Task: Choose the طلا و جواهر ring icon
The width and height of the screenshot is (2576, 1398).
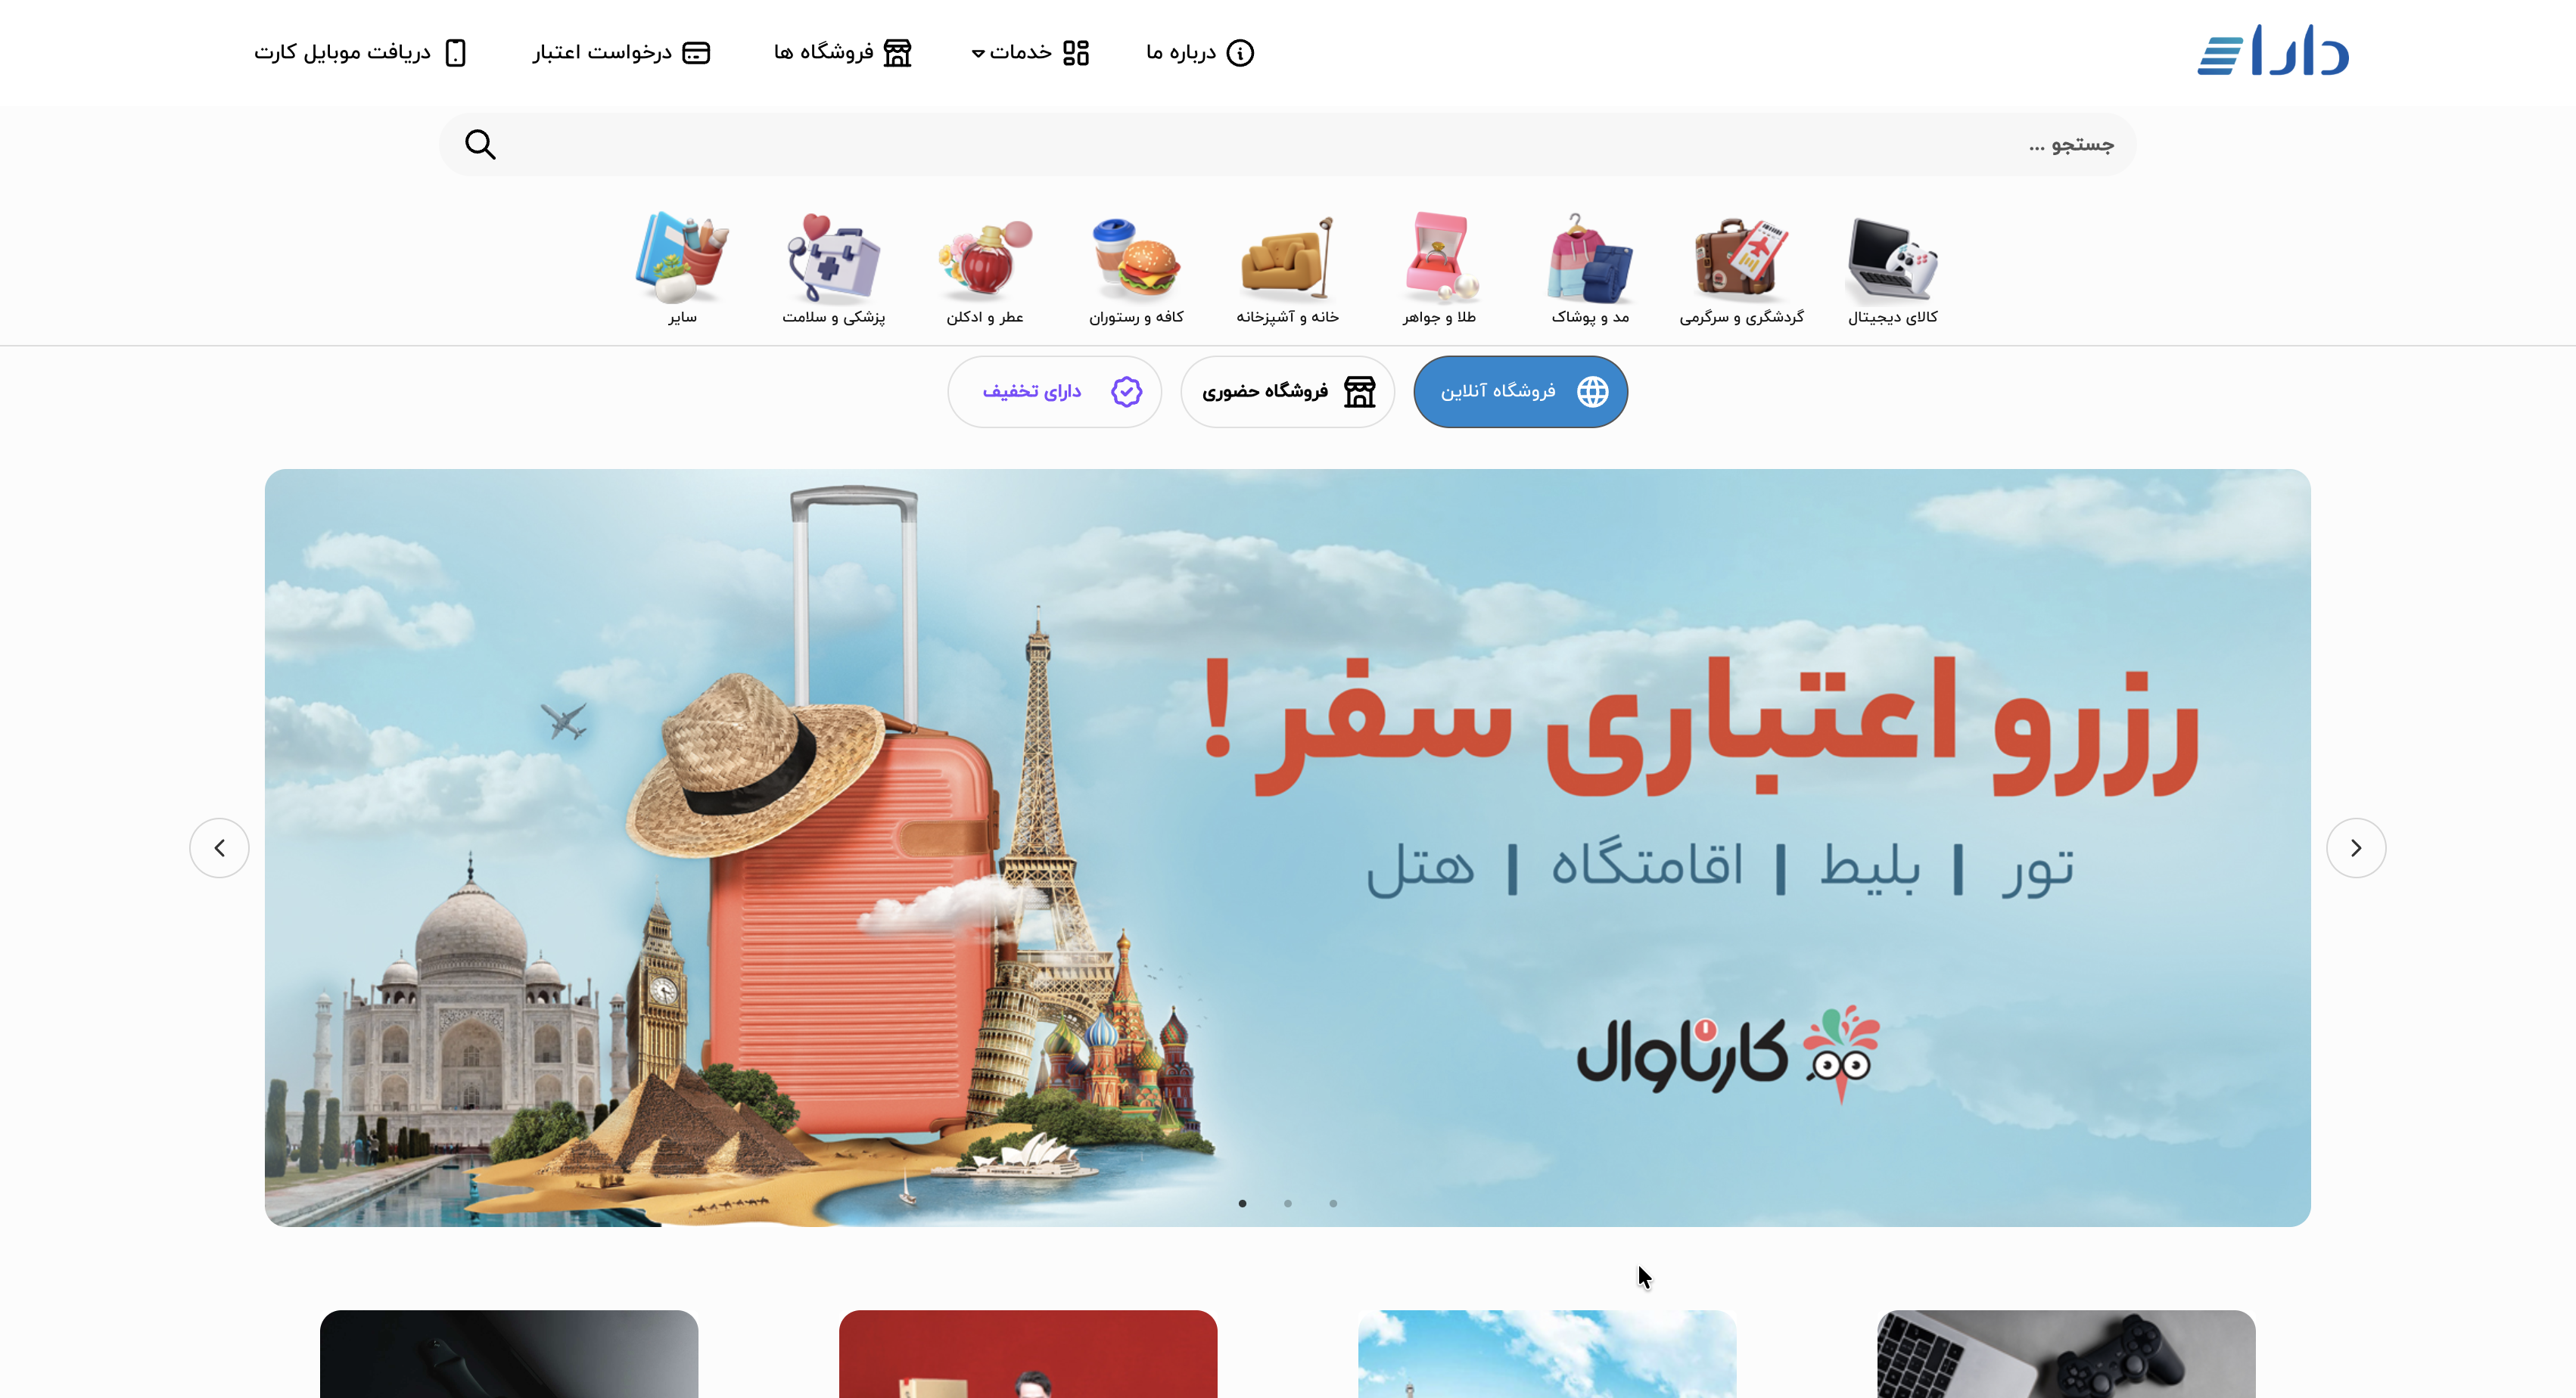Action: tap(1439, 258)
